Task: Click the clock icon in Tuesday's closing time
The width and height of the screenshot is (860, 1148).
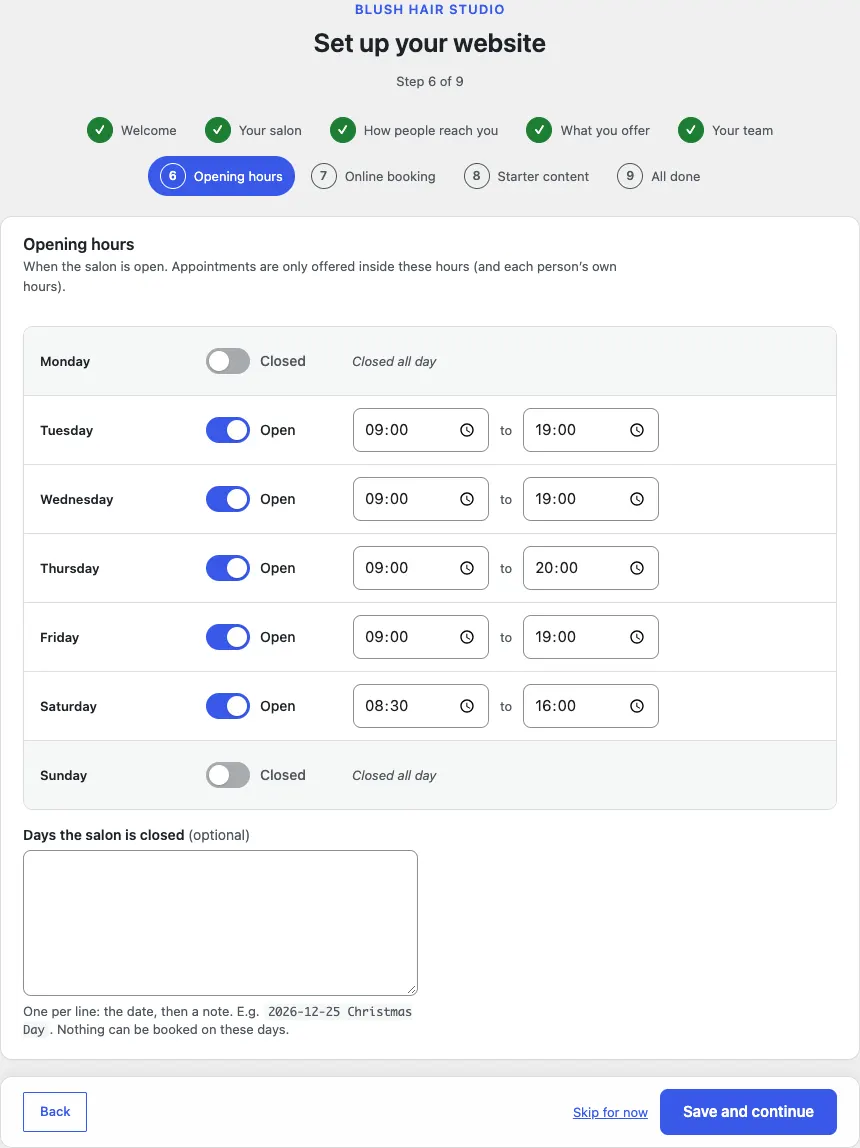Action: coord(637,430)
